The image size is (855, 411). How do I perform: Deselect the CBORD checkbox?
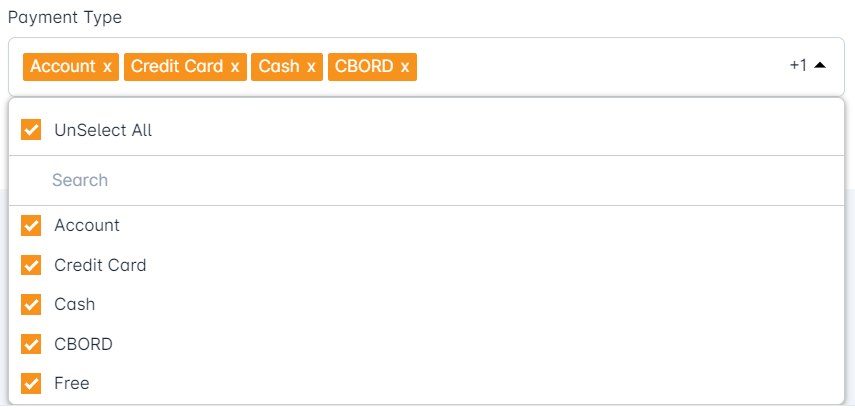(31, 344)
